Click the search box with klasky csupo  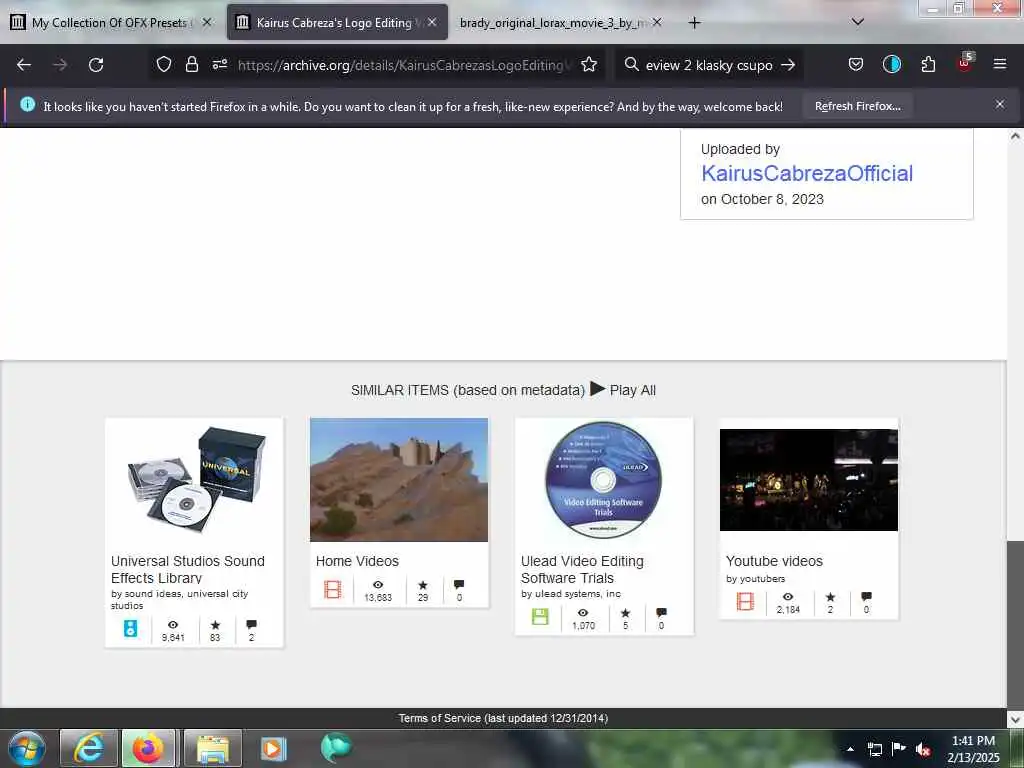pos(709,65)
